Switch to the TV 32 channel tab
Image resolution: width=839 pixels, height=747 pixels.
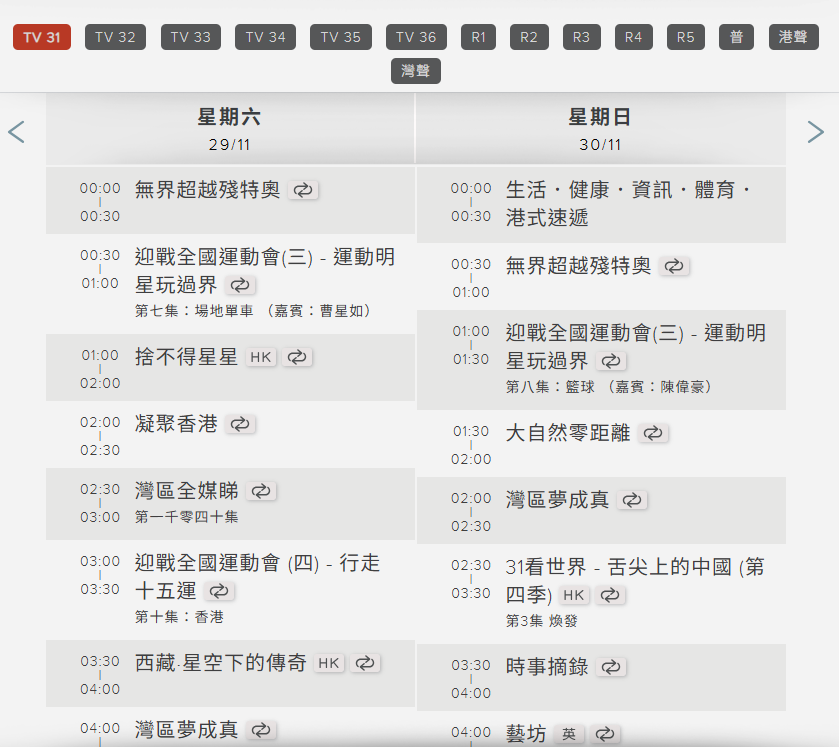[114, 37]
